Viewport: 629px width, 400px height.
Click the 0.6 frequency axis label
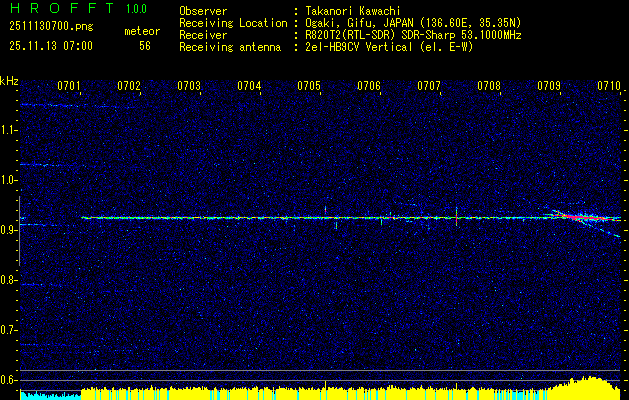point(9,380)
